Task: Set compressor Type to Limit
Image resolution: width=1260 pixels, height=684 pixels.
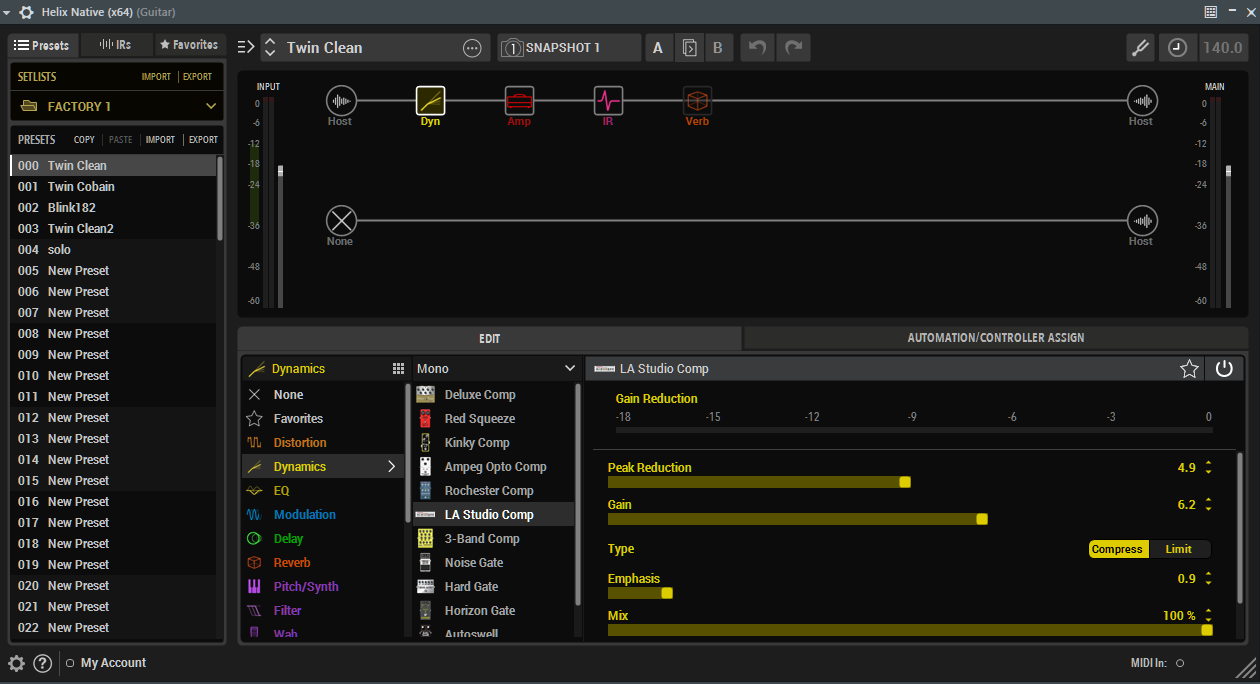Action: tap(1178, 549)
